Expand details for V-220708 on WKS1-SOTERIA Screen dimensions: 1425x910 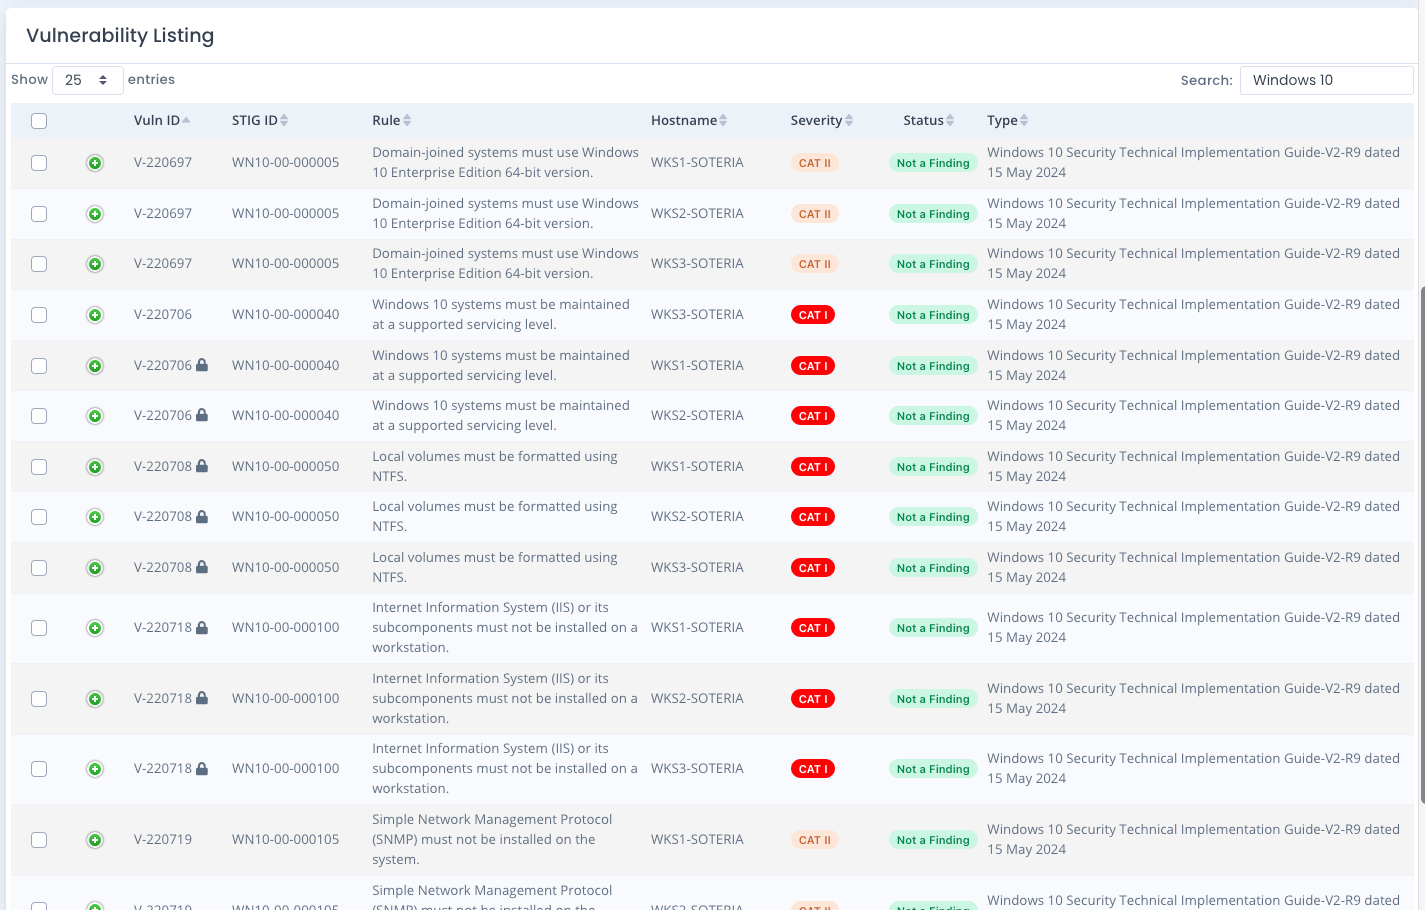coord(95,467)
